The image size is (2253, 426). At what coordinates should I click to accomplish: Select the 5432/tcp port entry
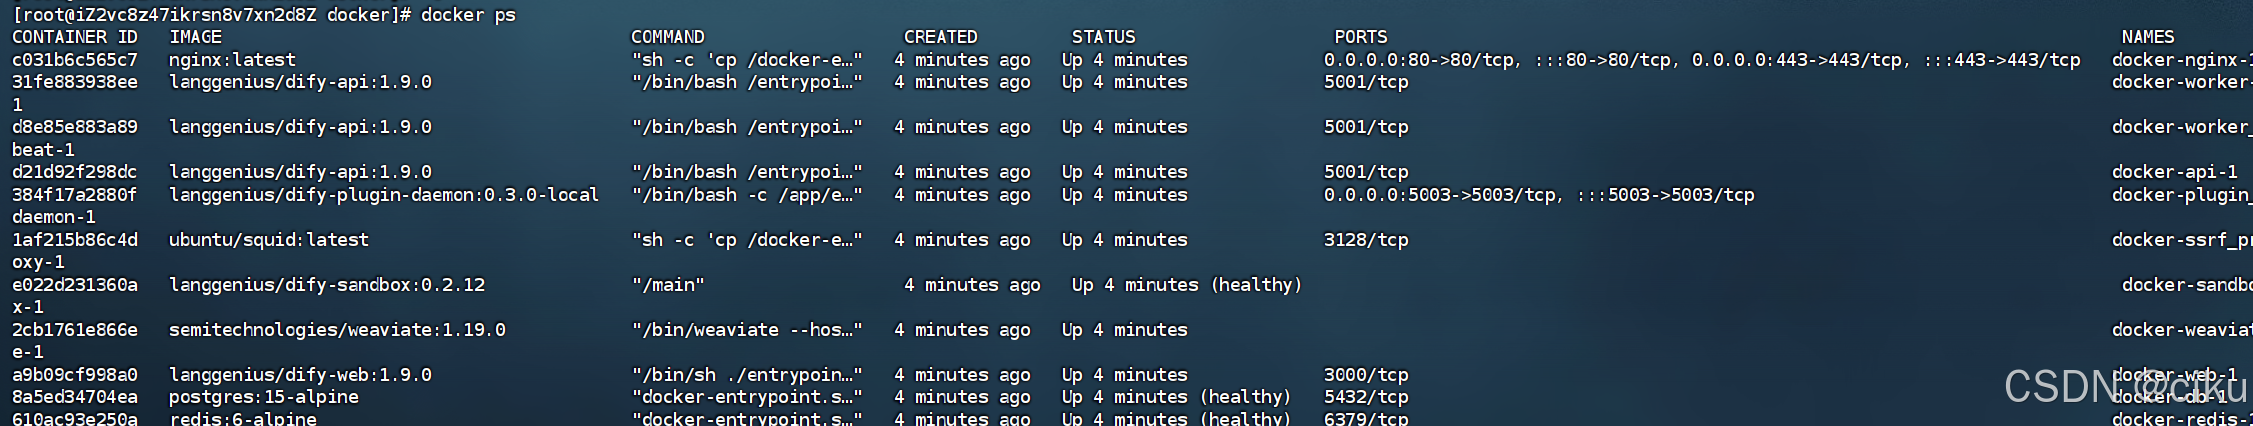tap(1366, 397)
